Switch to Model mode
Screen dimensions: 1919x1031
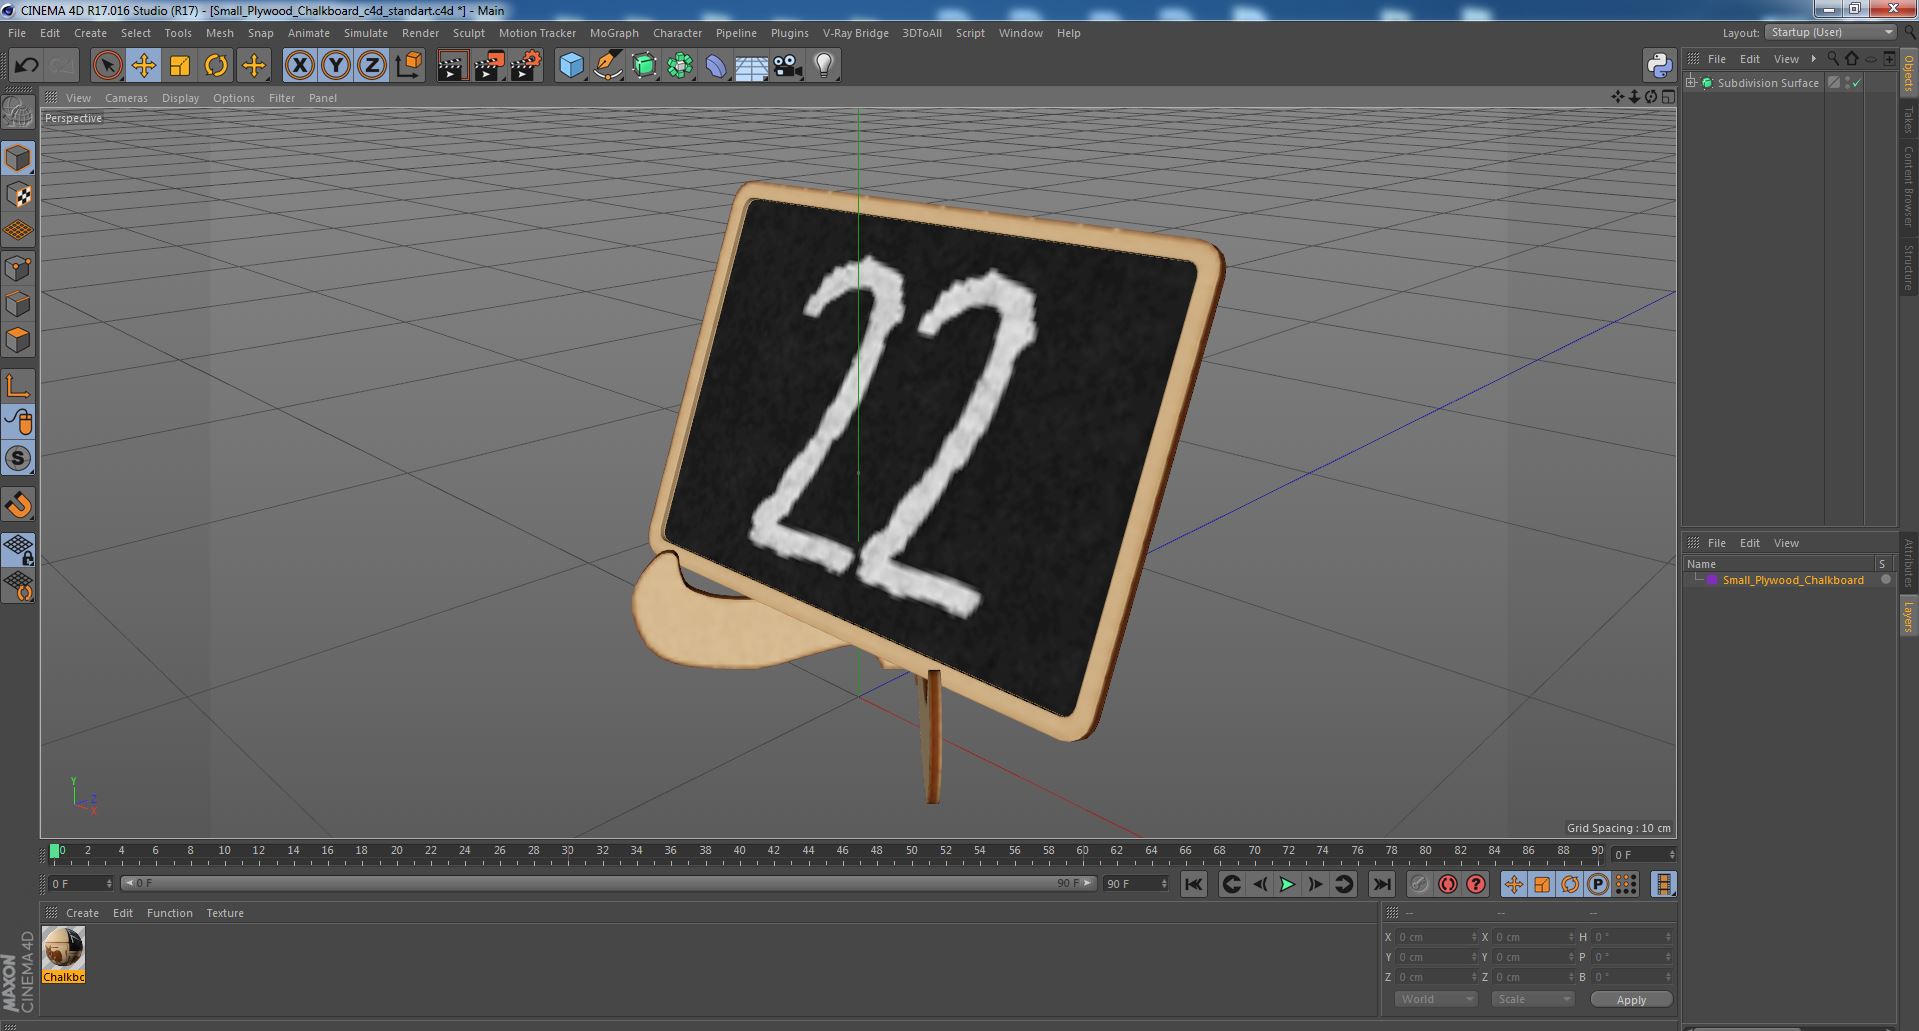[x=18, y=158]
